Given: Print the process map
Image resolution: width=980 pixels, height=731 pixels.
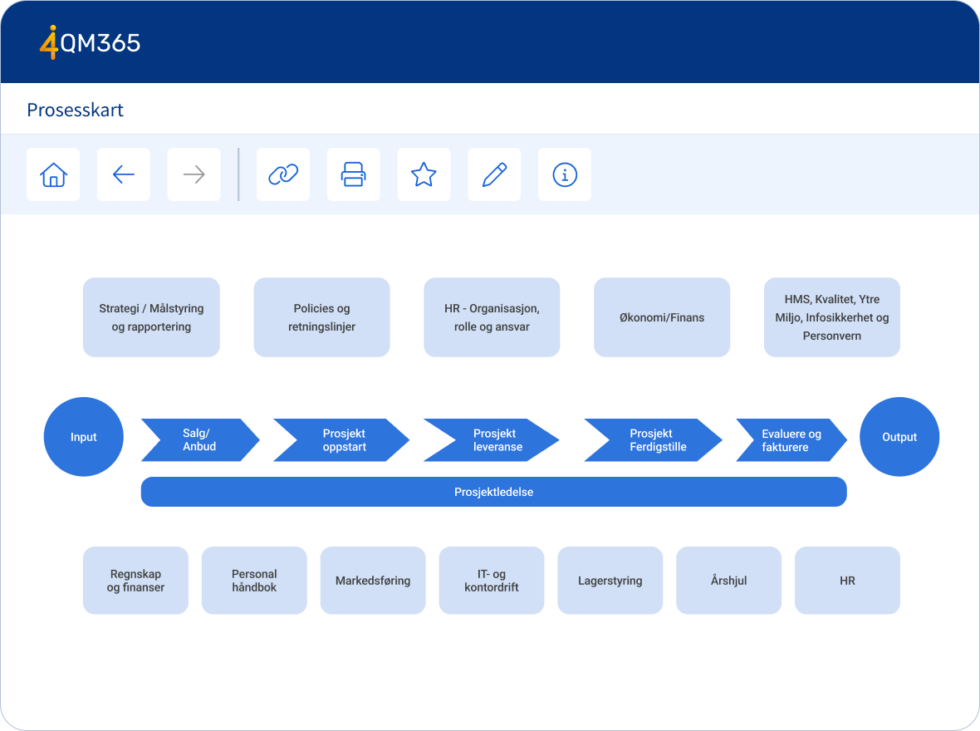Looking at the screenshot, I should [x=353, y=175].
